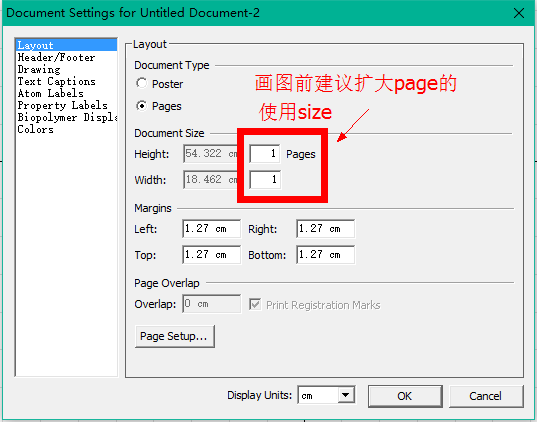The image size is (537, 422).
Task: Open the Page Setup dialog
Action: (x=175, y=336)
